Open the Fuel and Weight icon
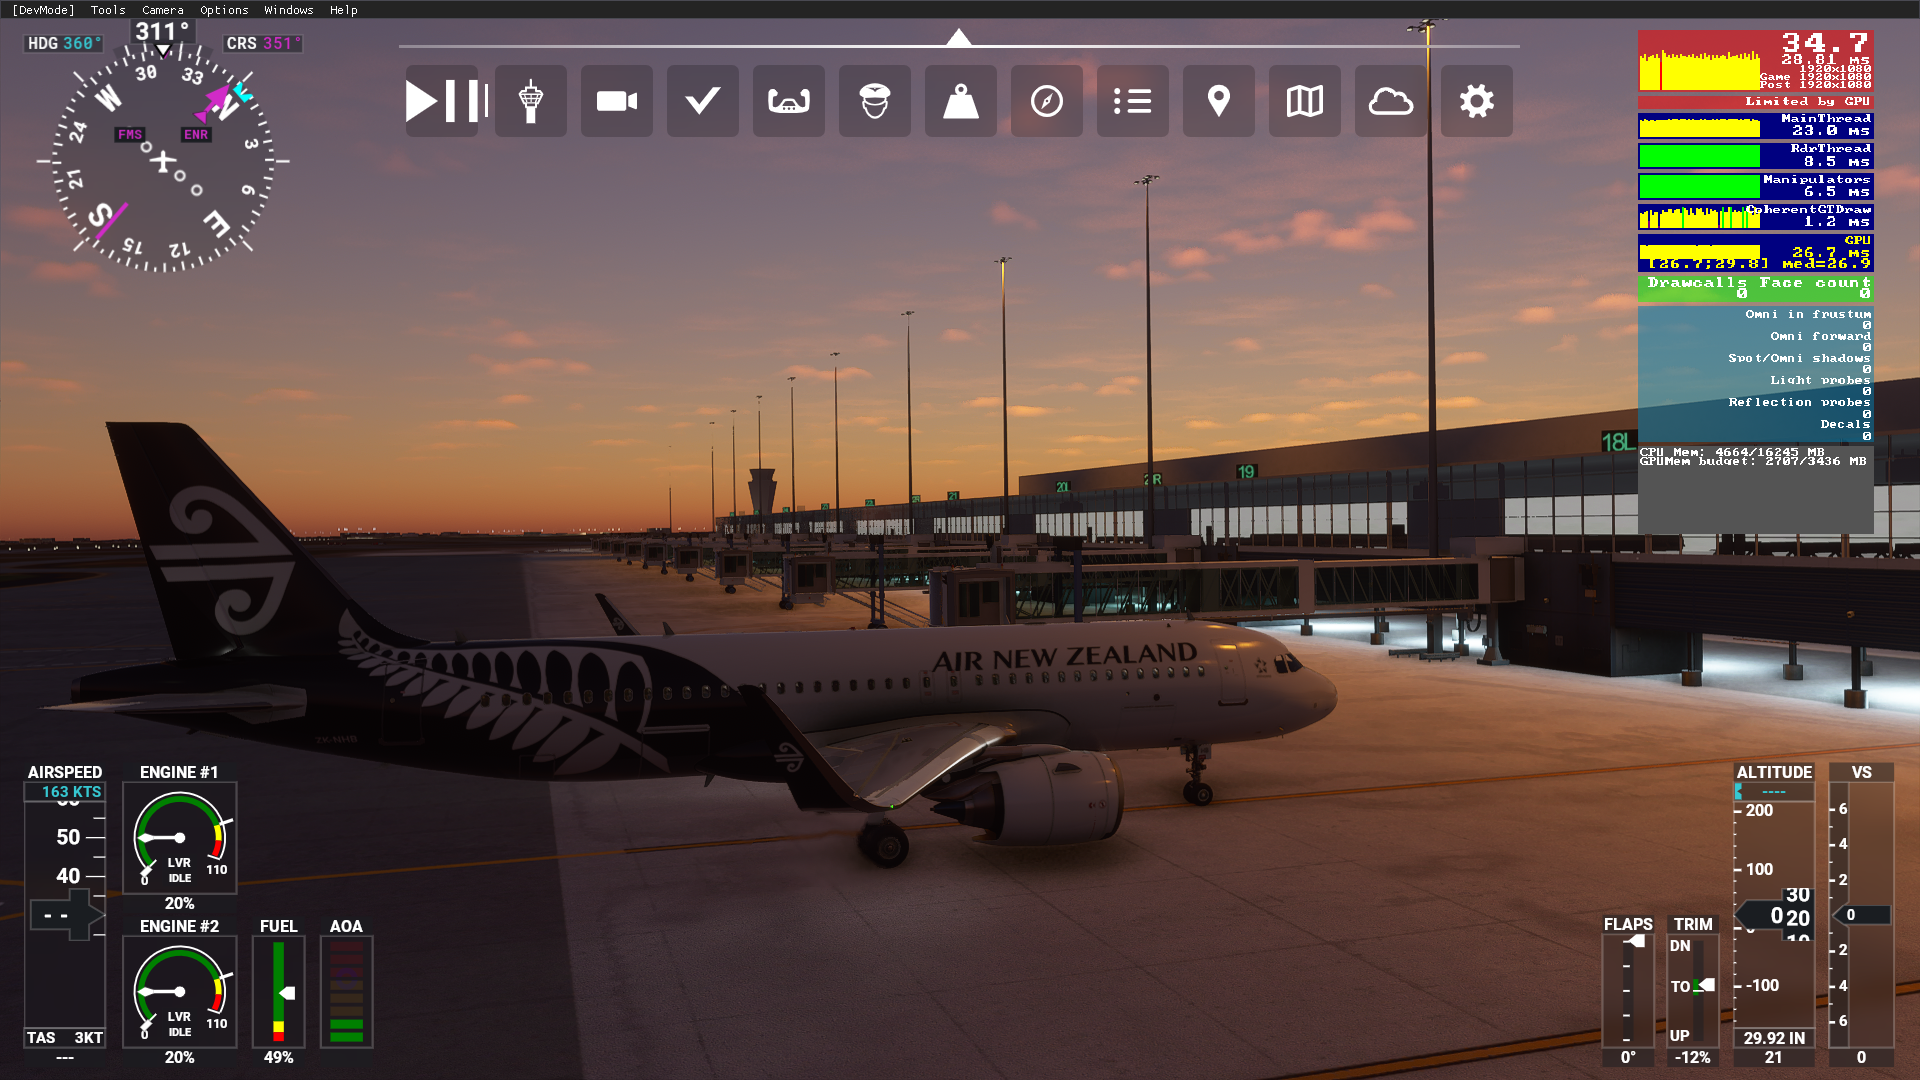This screenshot has width=1920, height=1080. click(x=961, y=101)
